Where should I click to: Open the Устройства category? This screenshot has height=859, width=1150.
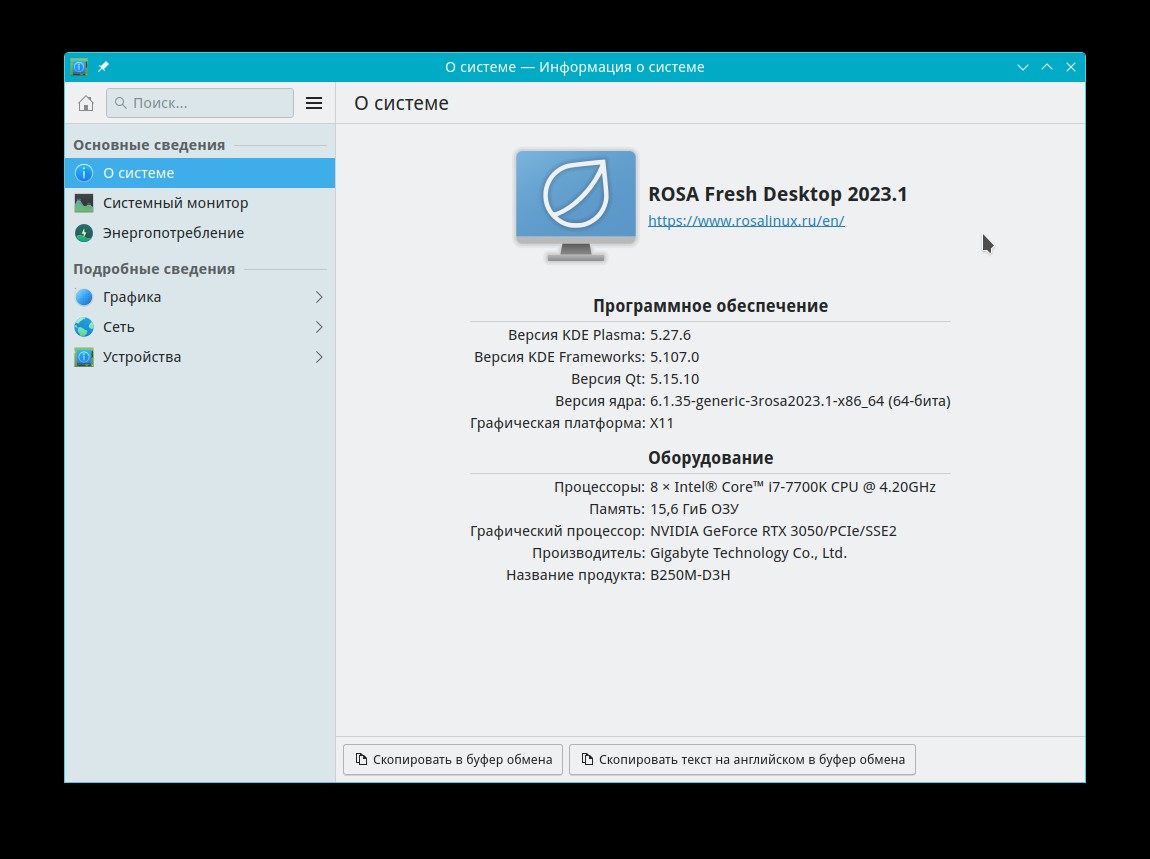tap(199, 357)
